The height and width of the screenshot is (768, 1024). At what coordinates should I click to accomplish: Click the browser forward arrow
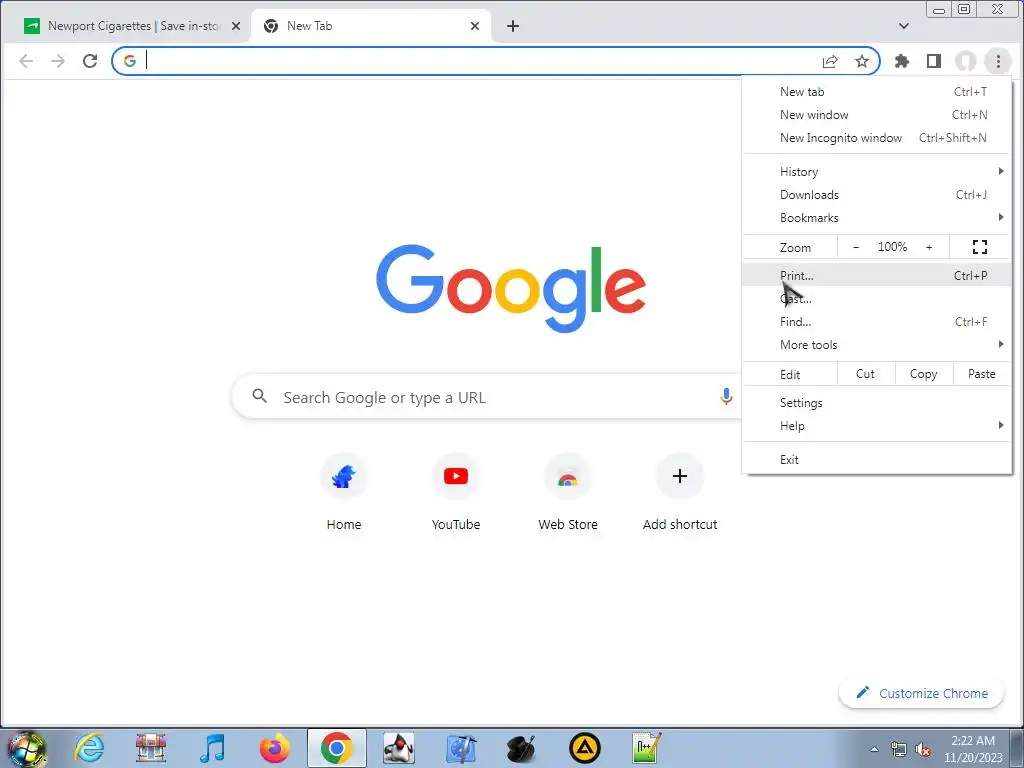(58, 61)
